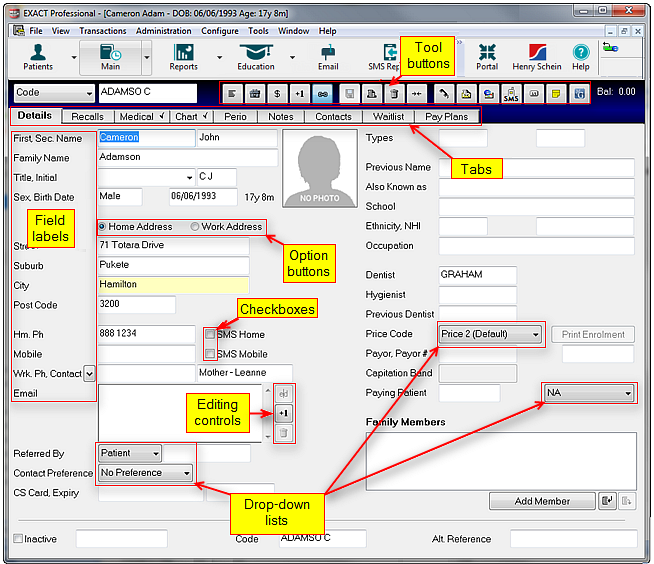The image size is (654, 564).
Task: Click the network connection icon beside Help
Action: coord(610,48)
